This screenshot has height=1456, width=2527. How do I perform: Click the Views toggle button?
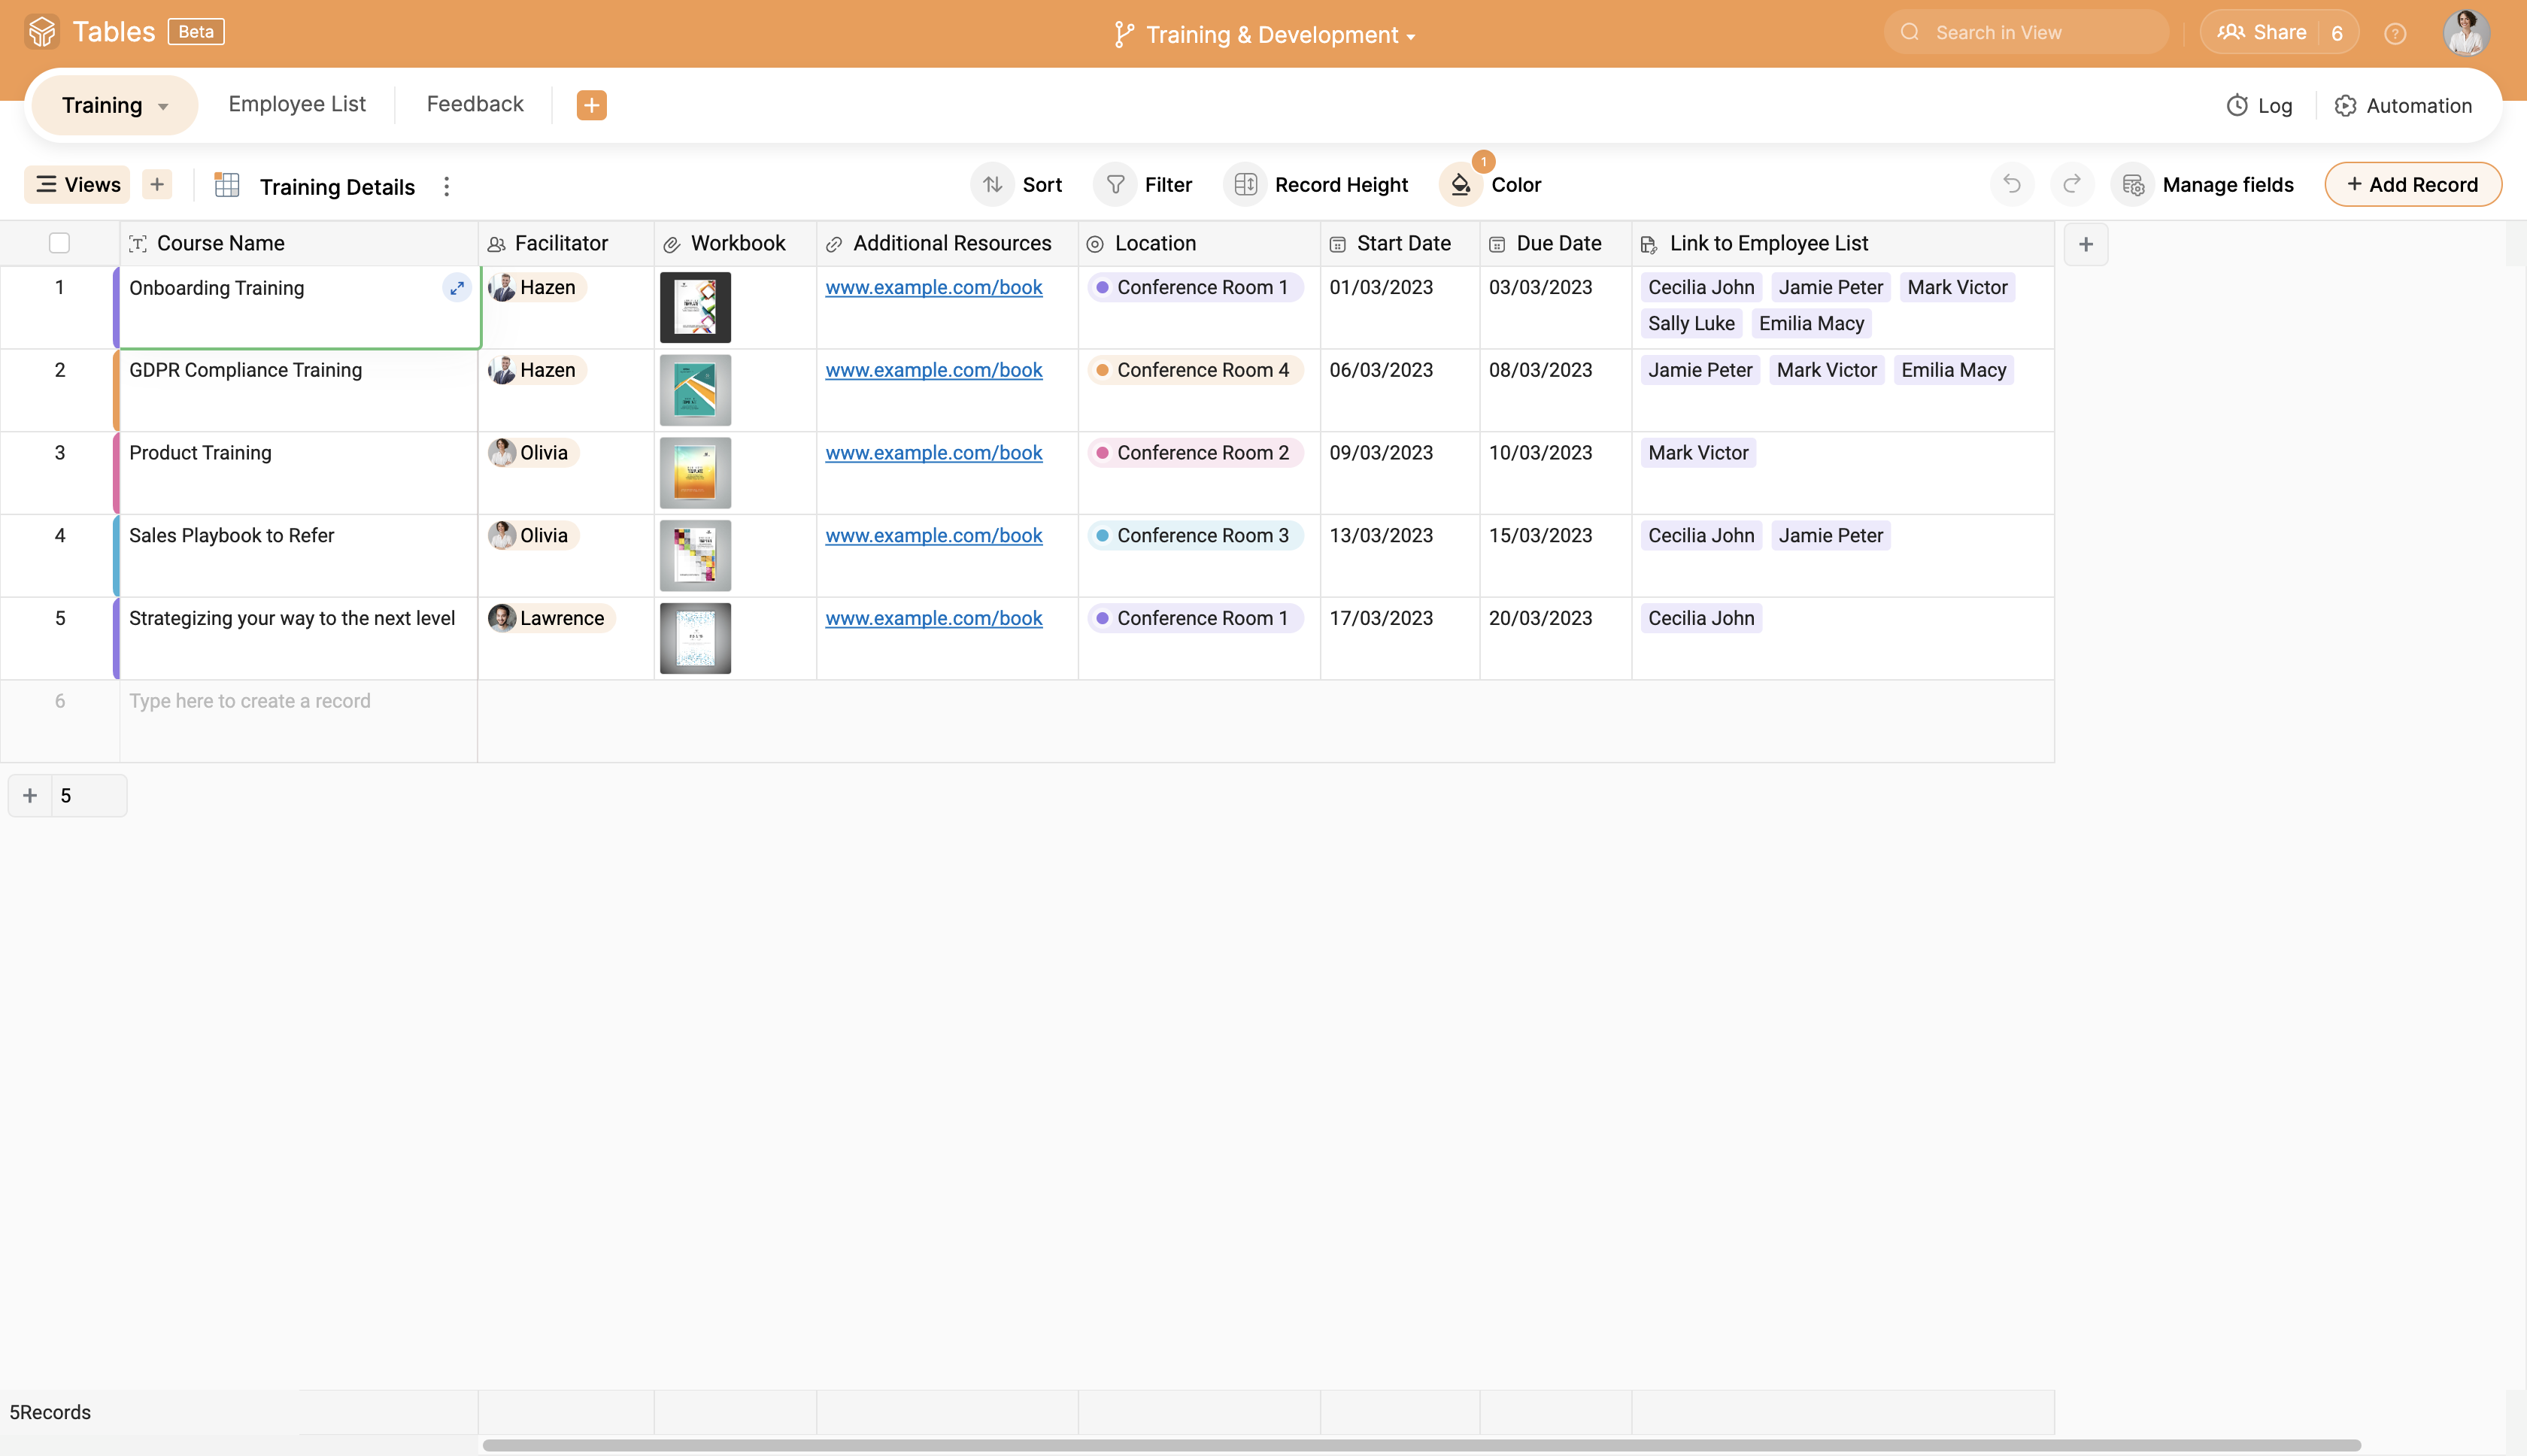click(78, 184)
